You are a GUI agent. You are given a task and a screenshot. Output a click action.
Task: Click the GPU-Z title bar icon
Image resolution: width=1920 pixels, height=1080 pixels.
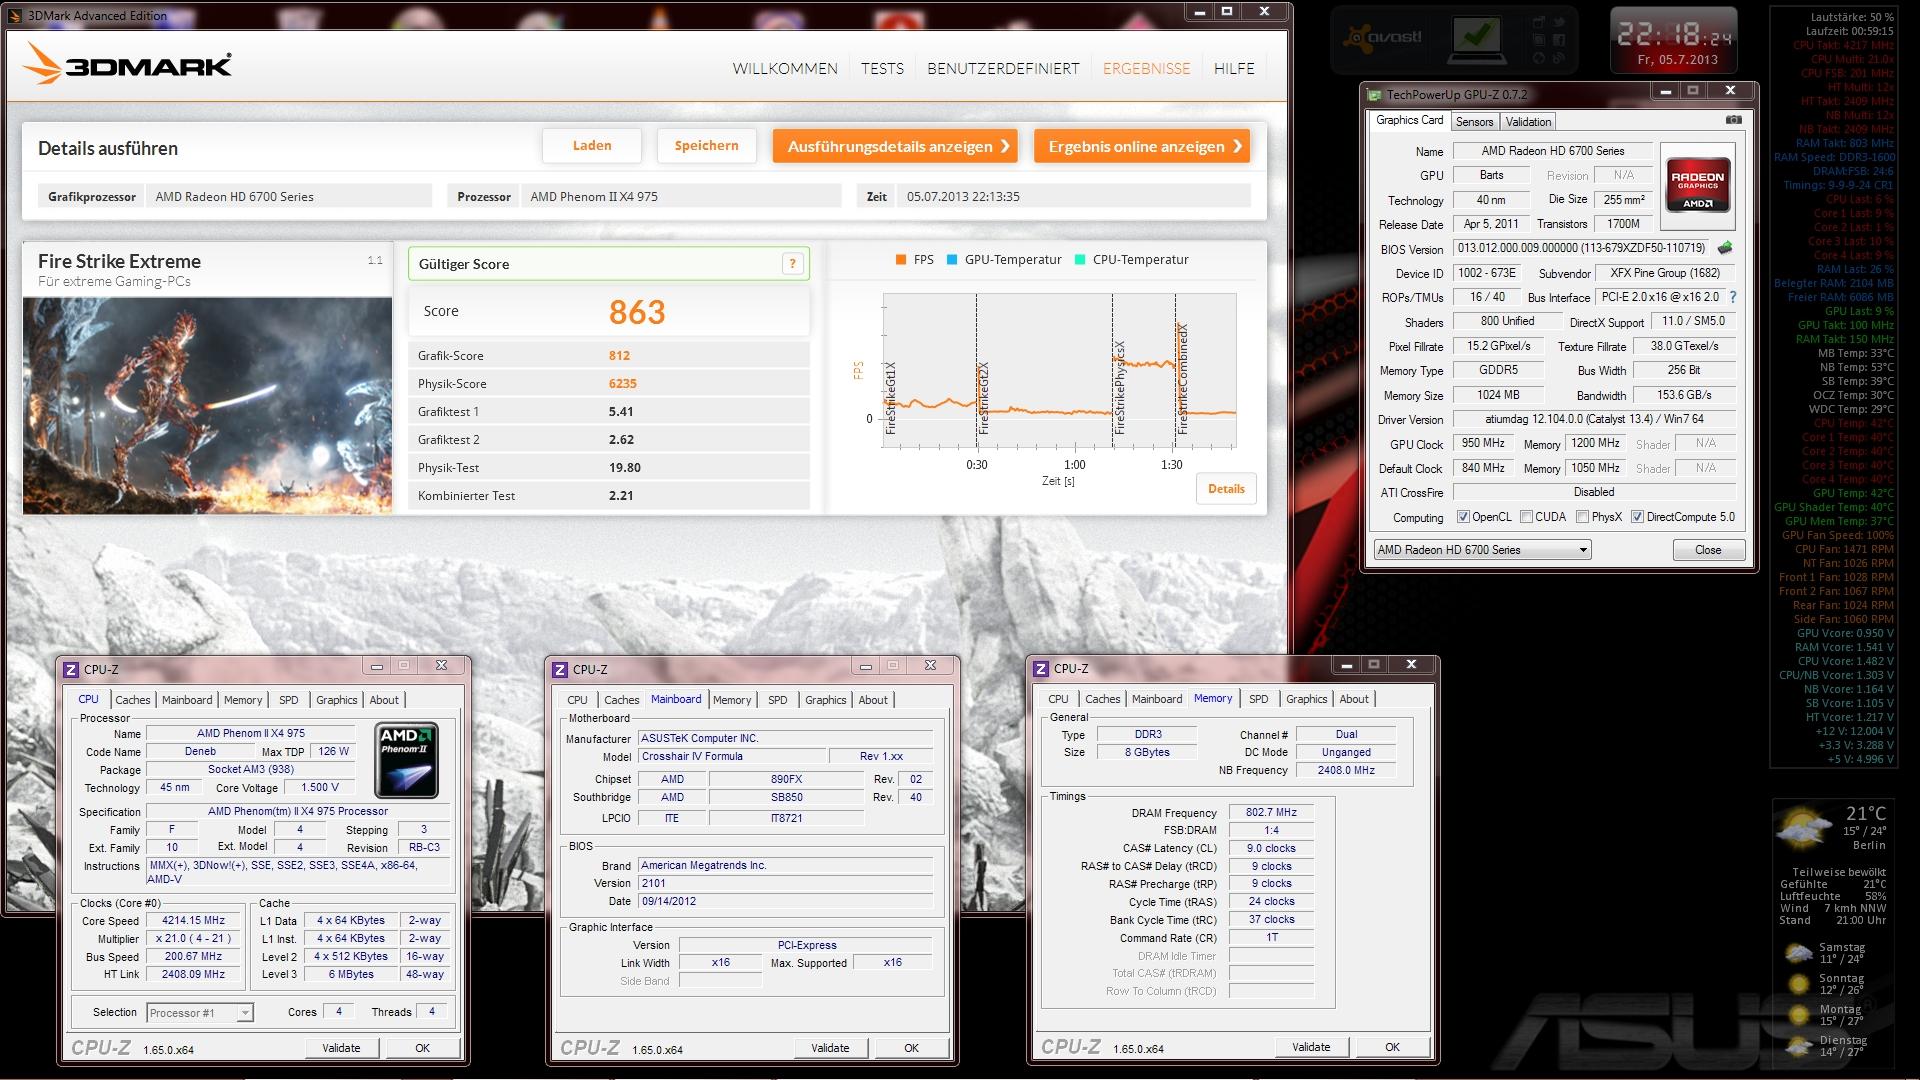click(x=1374, y=95)
